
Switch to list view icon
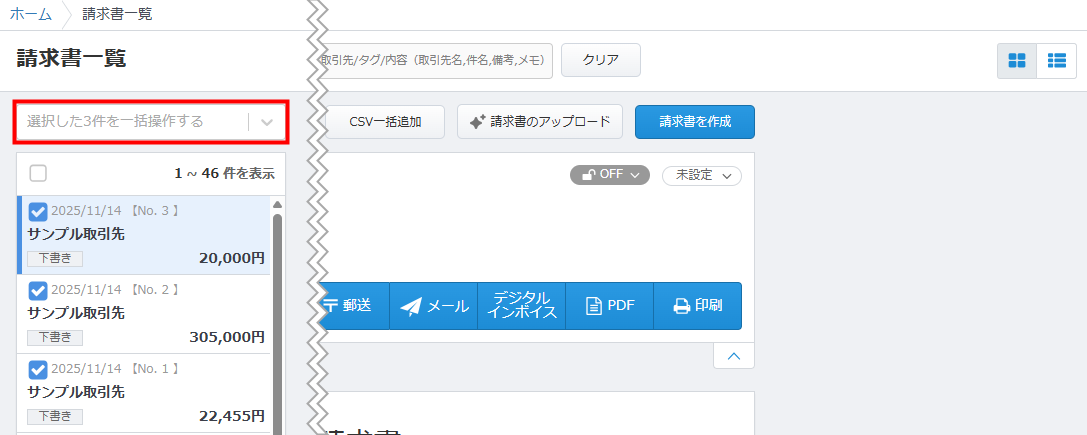[1056, 61]
